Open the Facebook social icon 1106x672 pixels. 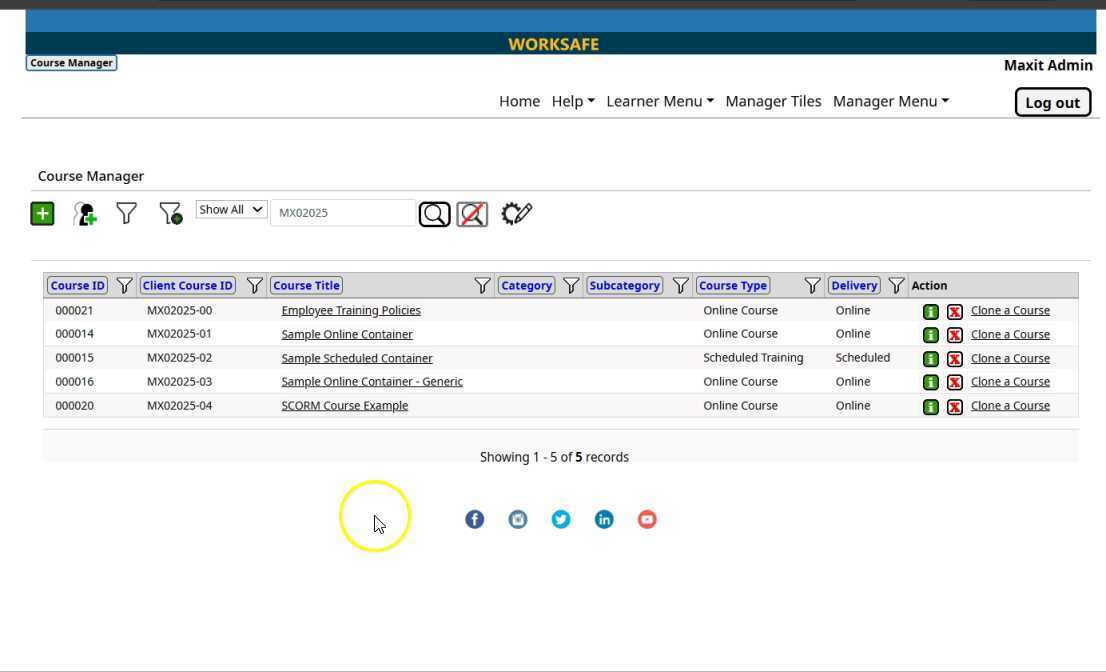coord(474,519)
